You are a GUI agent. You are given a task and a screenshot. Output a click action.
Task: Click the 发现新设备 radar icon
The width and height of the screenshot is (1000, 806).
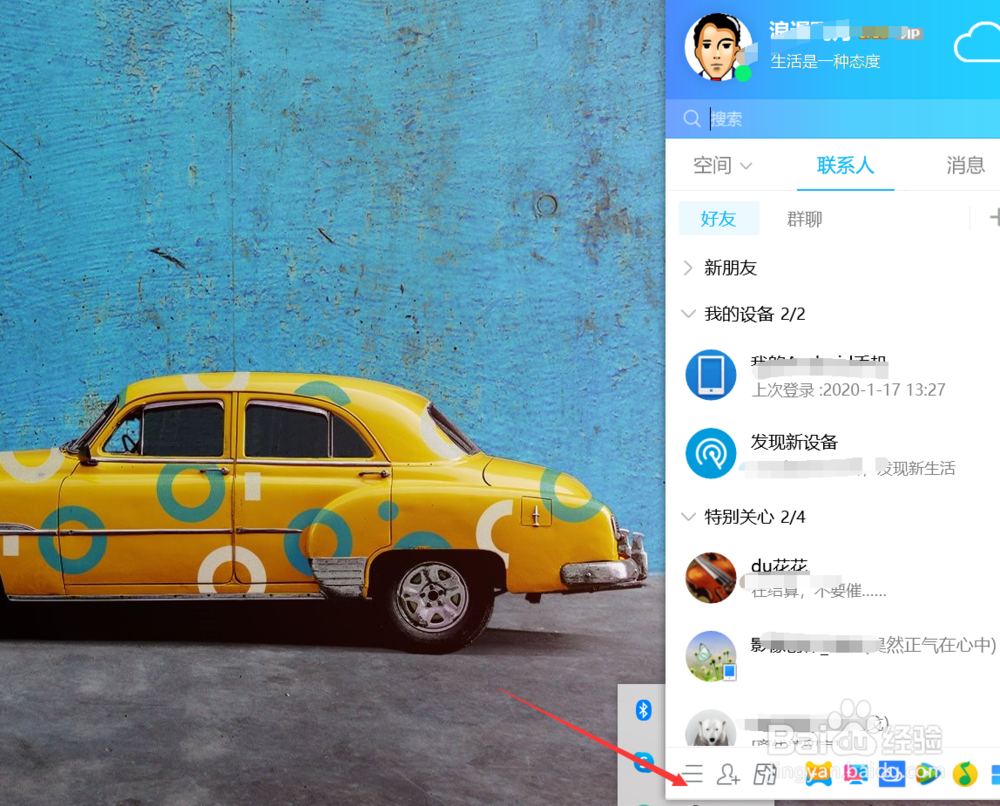[710, 452]
